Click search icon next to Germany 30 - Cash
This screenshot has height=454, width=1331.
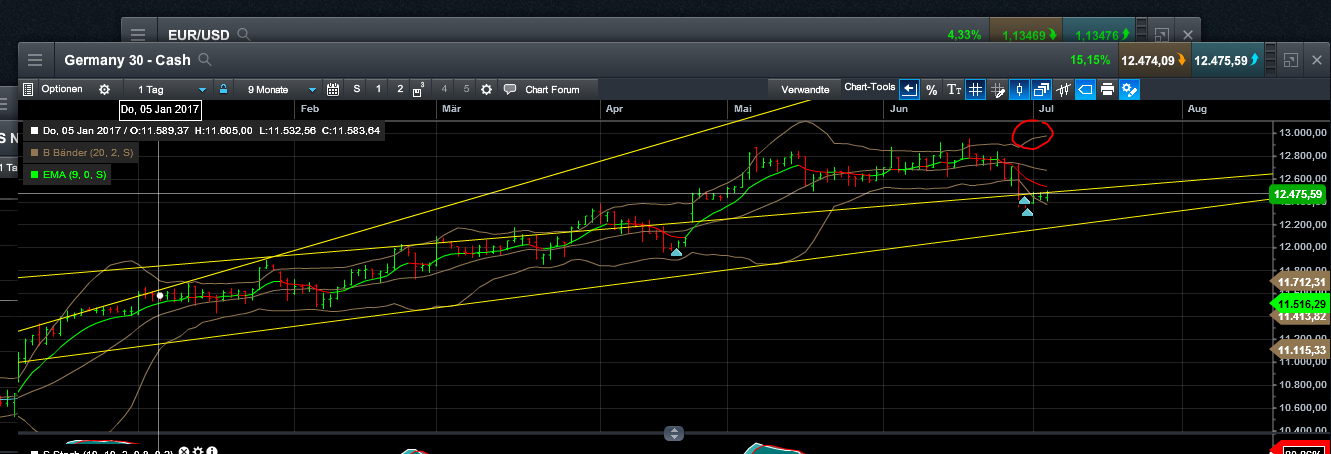click(x=205, y=60)
